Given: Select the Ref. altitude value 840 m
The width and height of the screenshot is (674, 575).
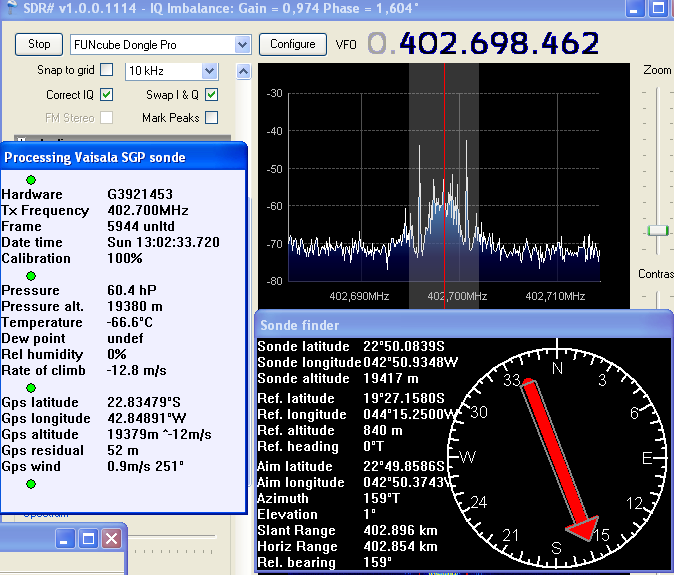Looking at the screenshot, I should [x=383, y=430].
